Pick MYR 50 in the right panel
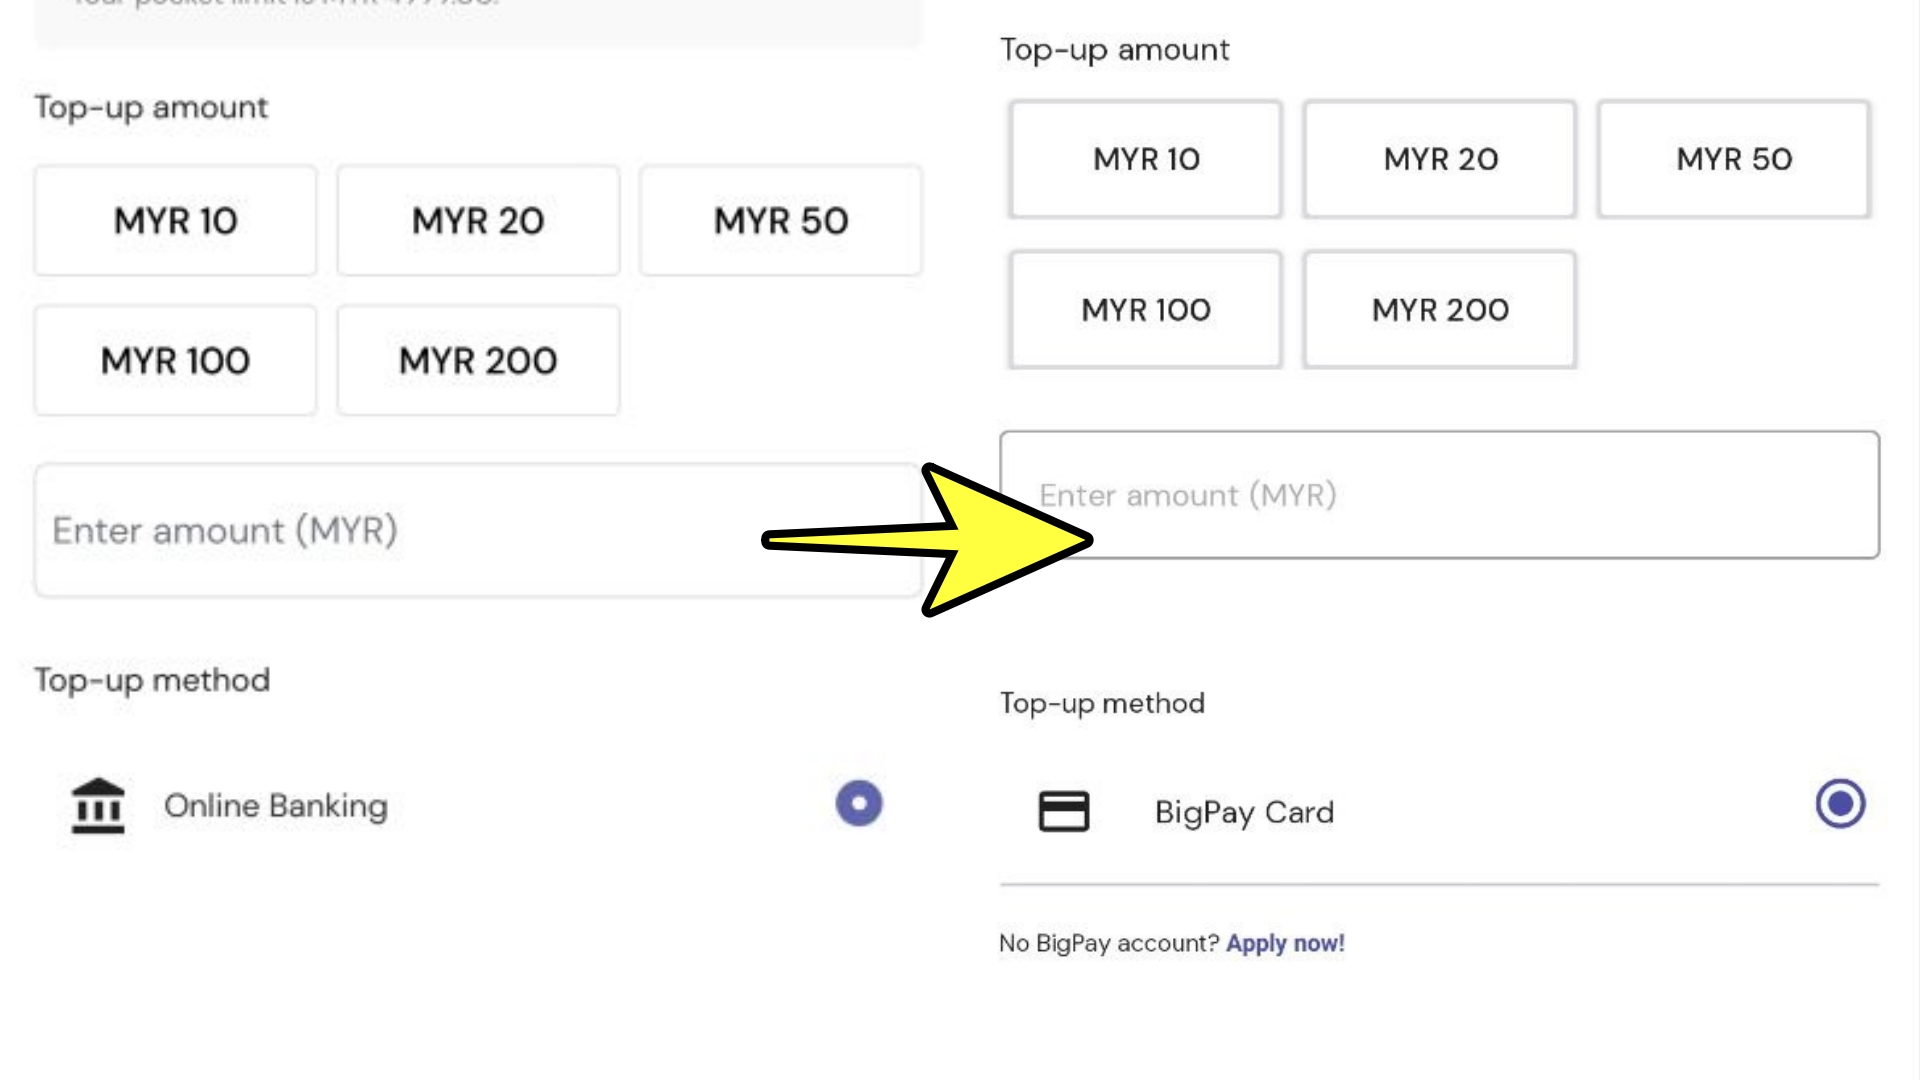 (1733, 158)
